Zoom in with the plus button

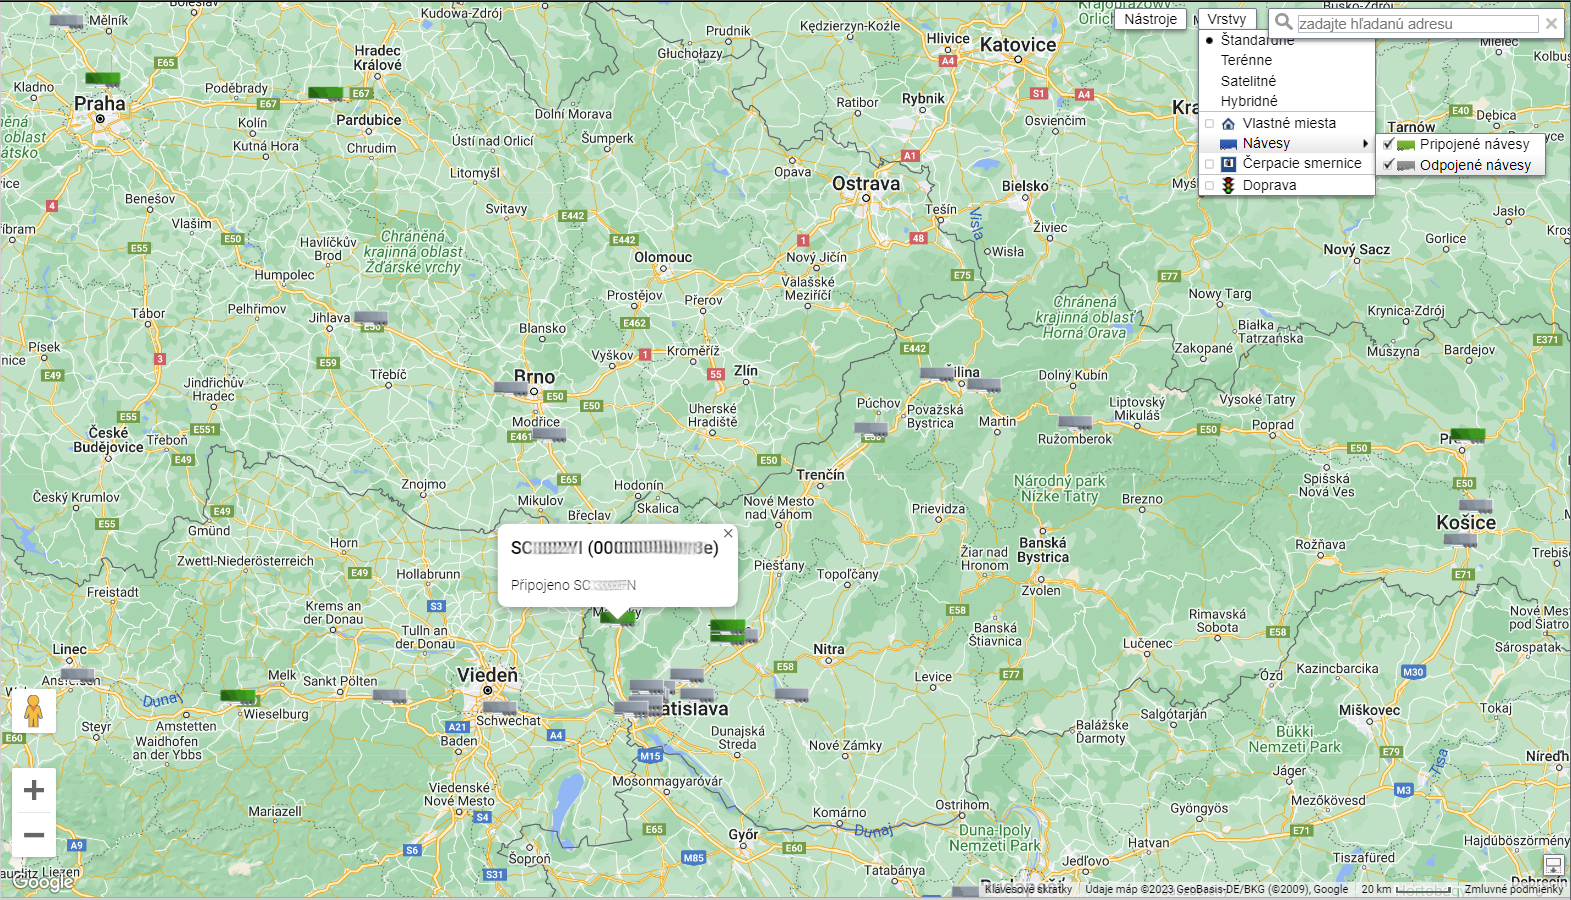click(x=34, y=790)
